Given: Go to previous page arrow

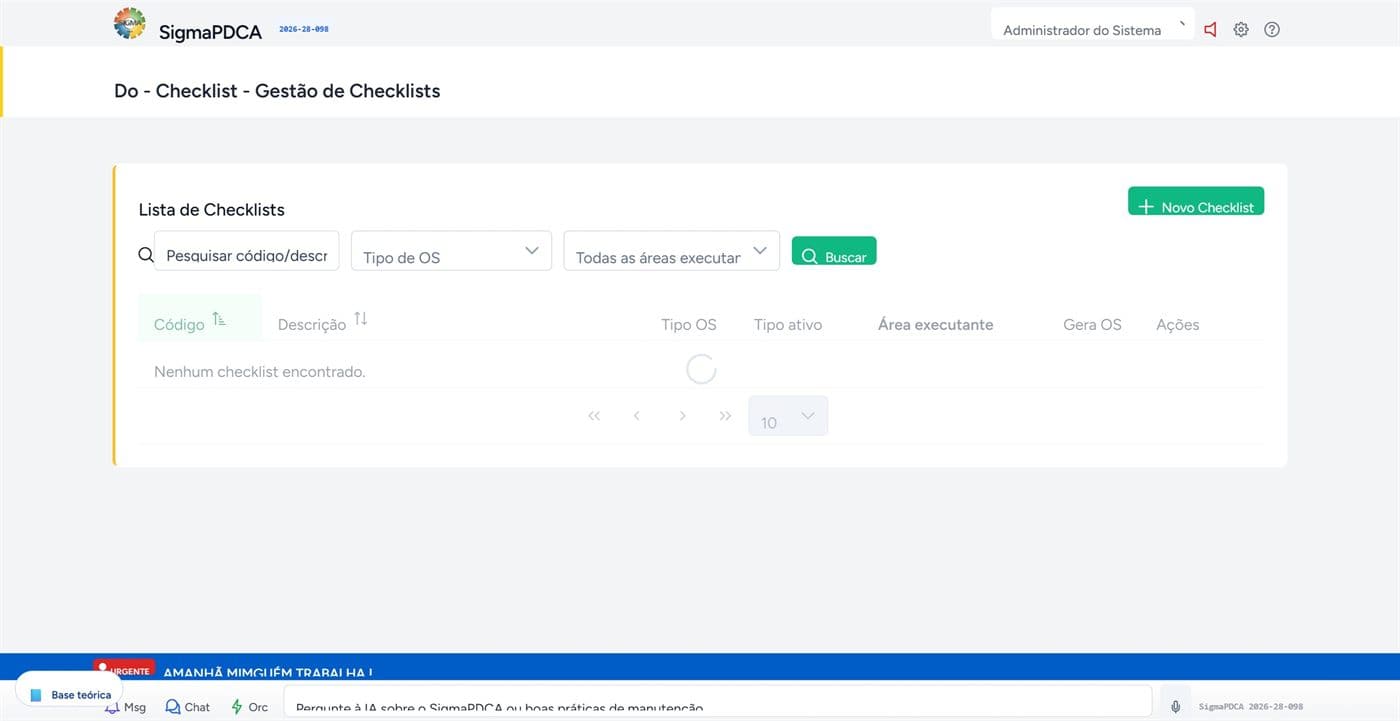Looking at the screenshot, I should [637, 416].
